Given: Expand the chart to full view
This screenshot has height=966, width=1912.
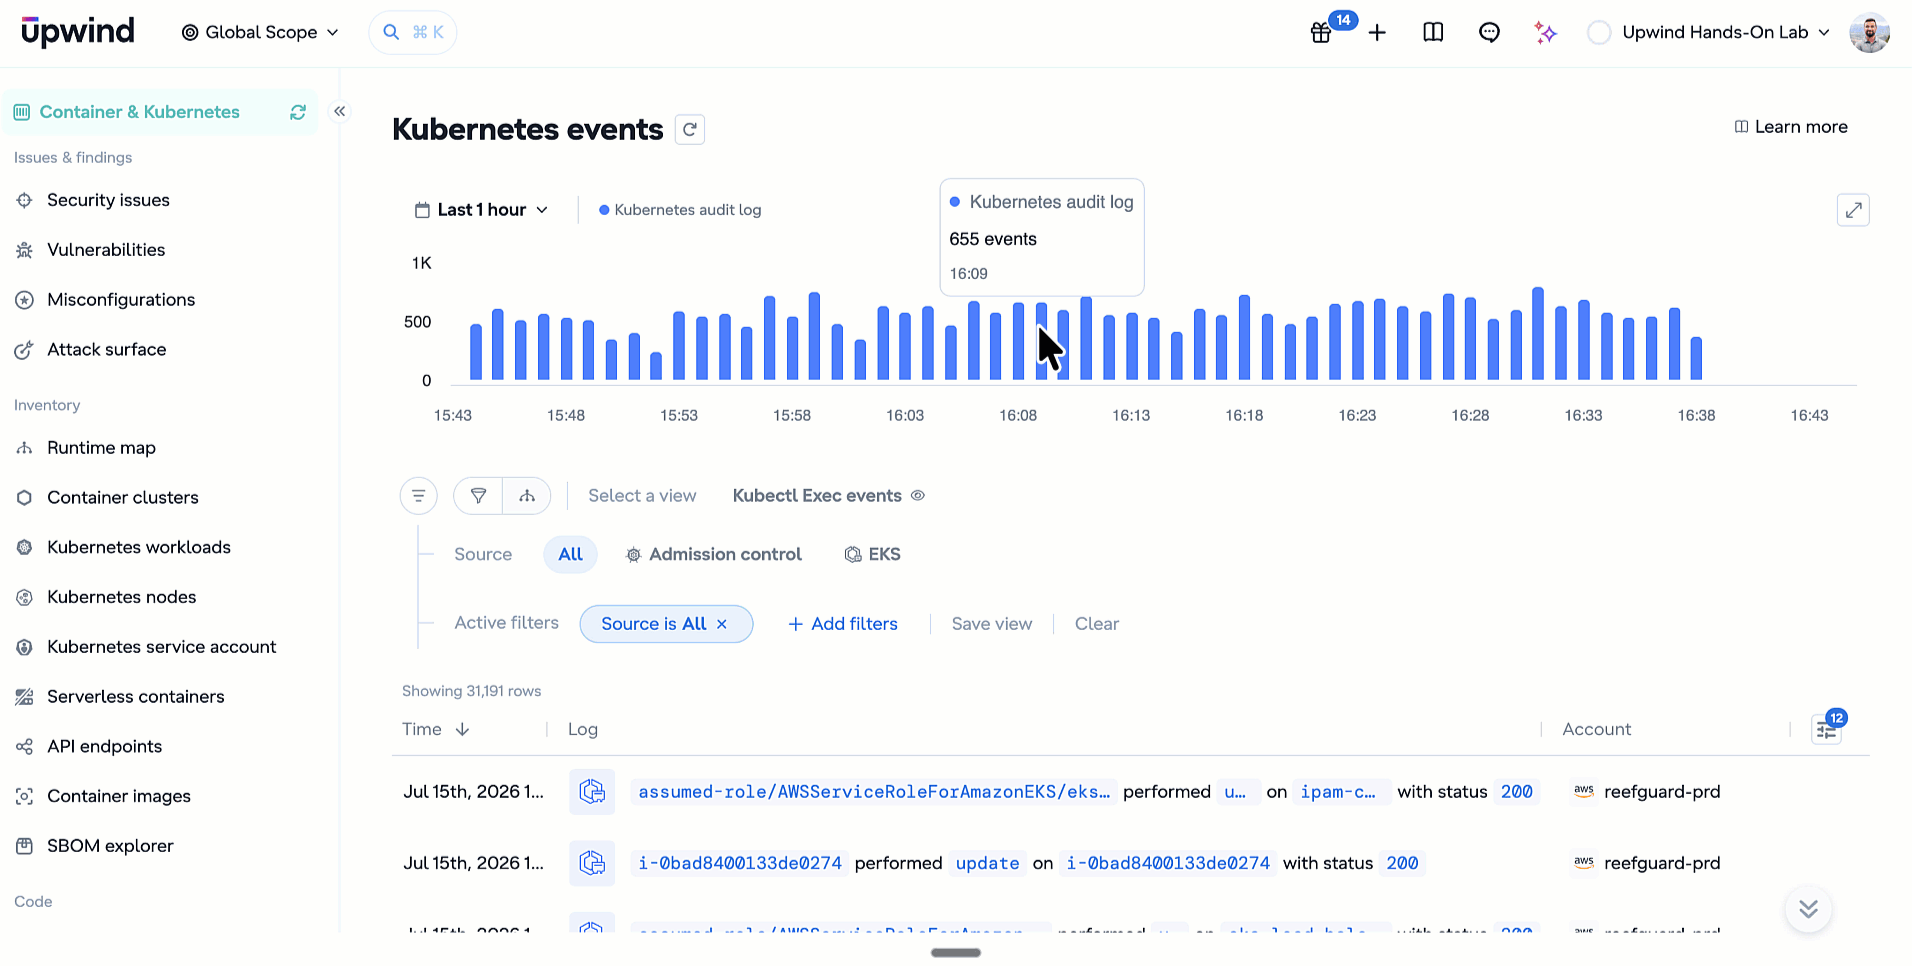Looking at the screenshot, I should pos(1853,210).
